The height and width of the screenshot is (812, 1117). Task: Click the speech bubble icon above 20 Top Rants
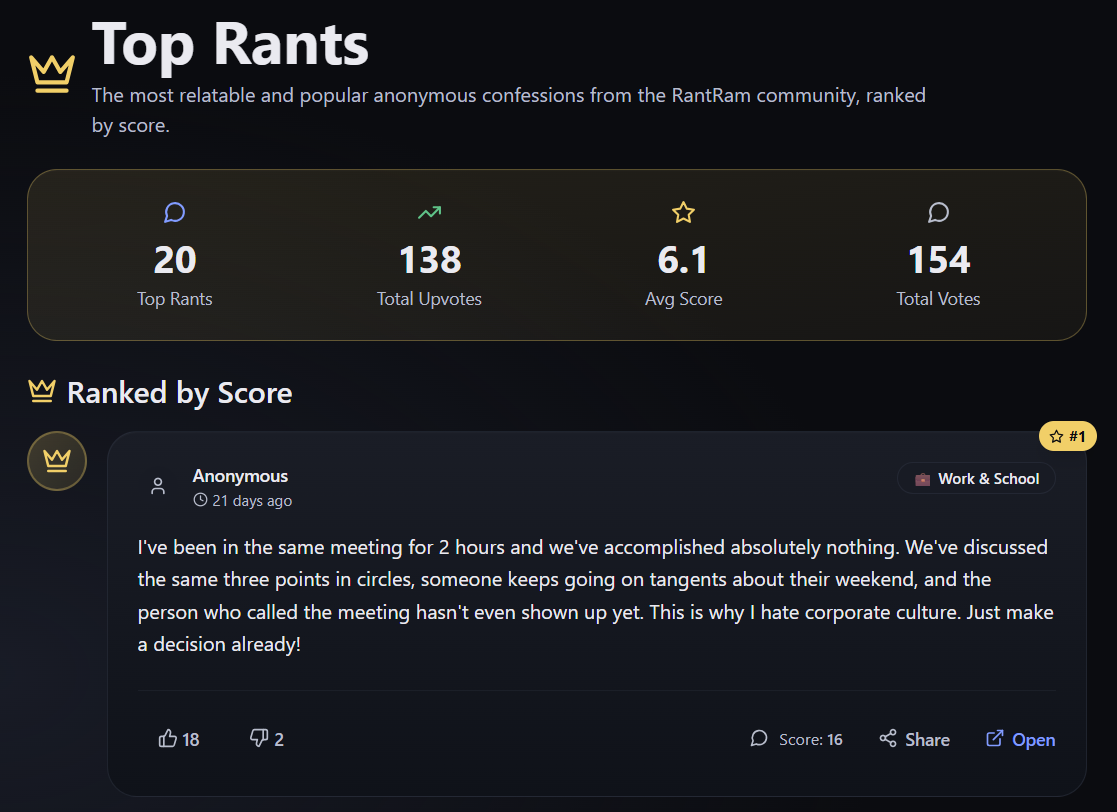(x=175, y=212)
